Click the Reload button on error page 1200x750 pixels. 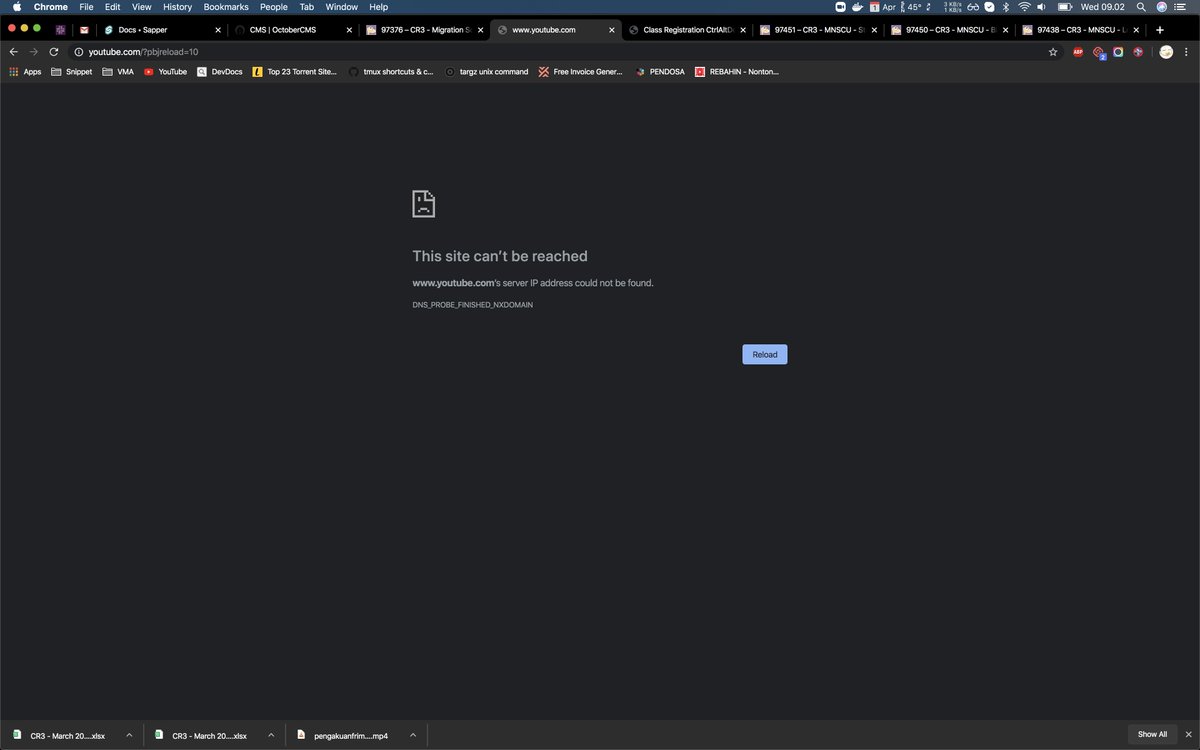coord(764,354)
